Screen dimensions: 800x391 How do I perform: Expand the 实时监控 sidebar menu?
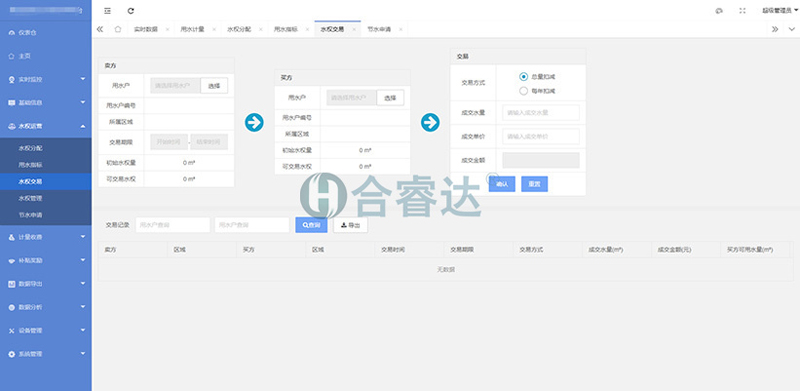click(x=46, y=79)
